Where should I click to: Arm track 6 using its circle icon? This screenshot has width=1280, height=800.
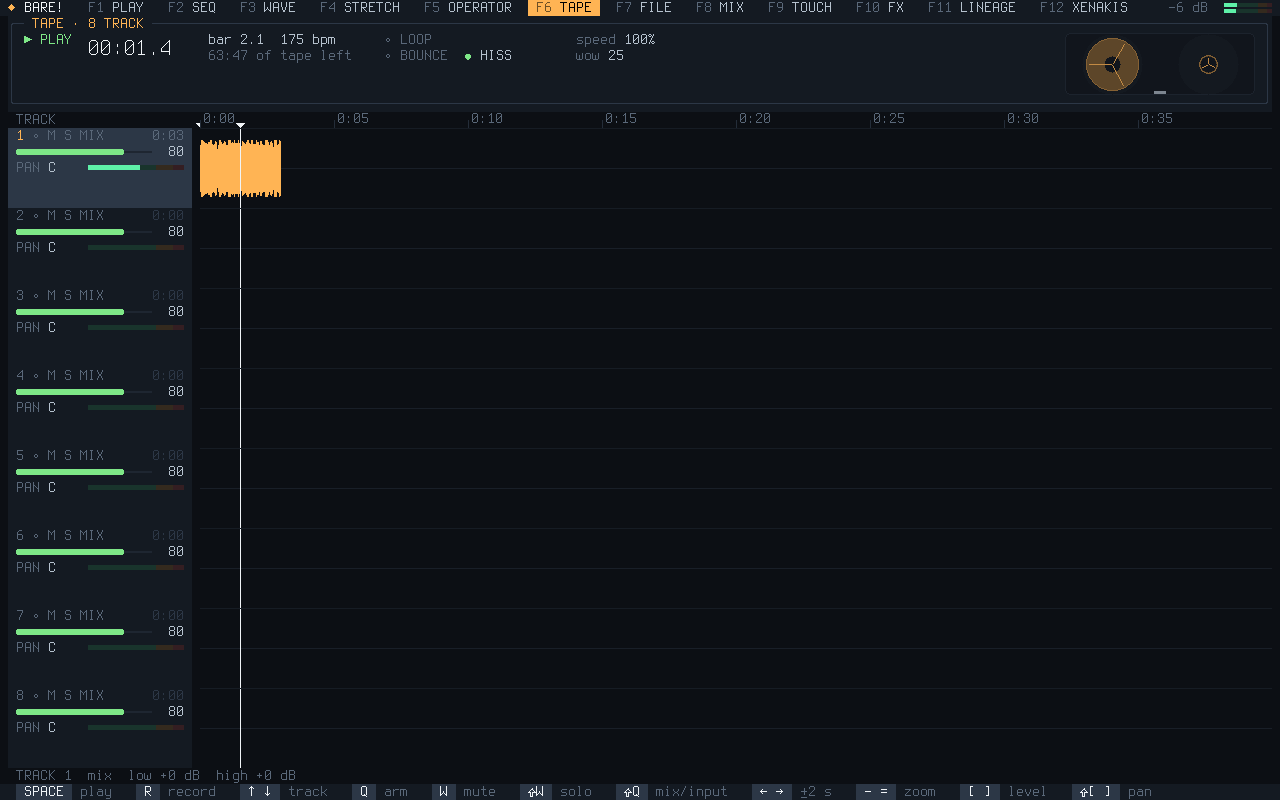tap(36, 536)
